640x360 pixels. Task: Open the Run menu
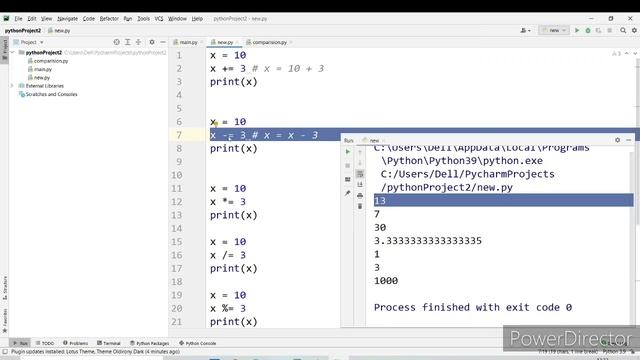(128, 19)
